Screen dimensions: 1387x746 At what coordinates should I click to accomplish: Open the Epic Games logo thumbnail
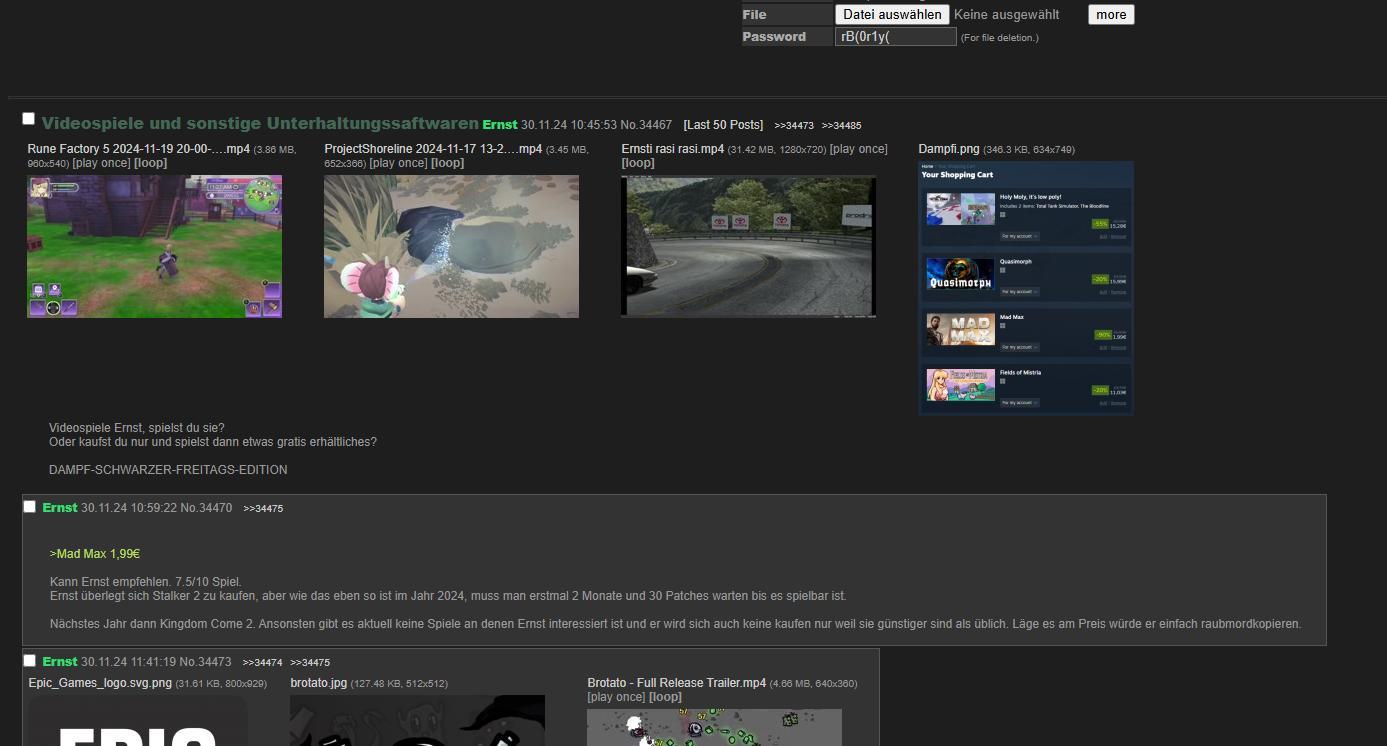137,721
